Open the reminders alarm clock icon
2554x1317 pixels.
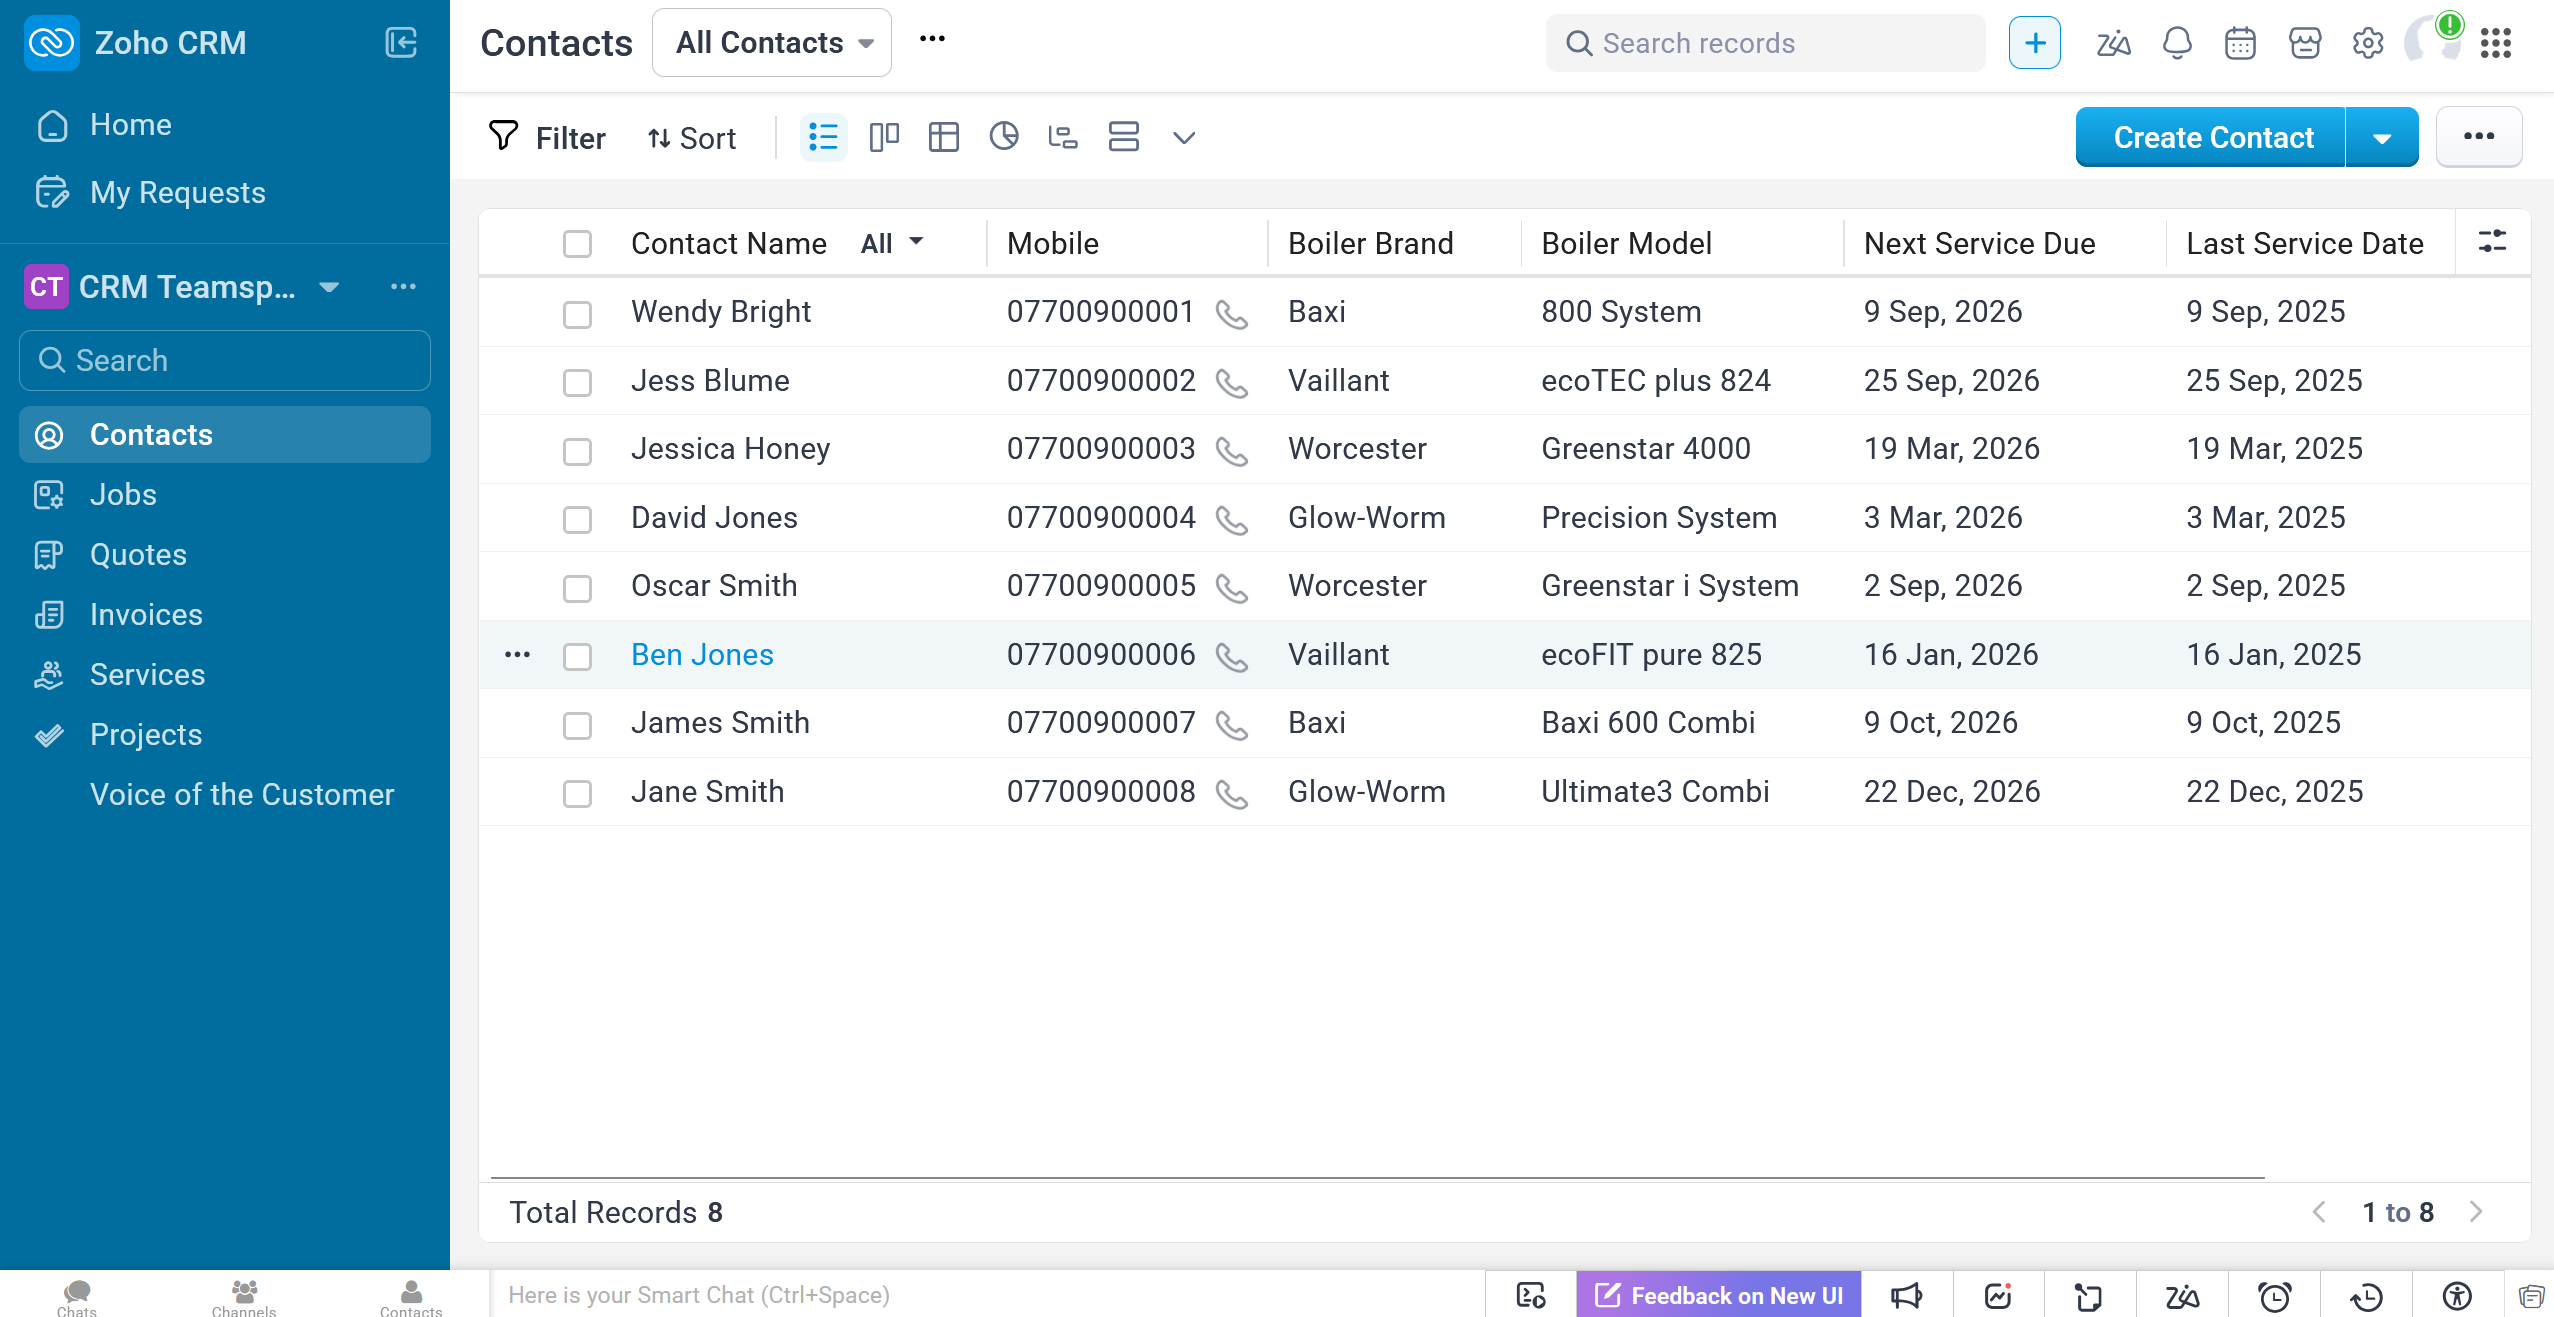pyautogui.click(x=2274, y=1295)
